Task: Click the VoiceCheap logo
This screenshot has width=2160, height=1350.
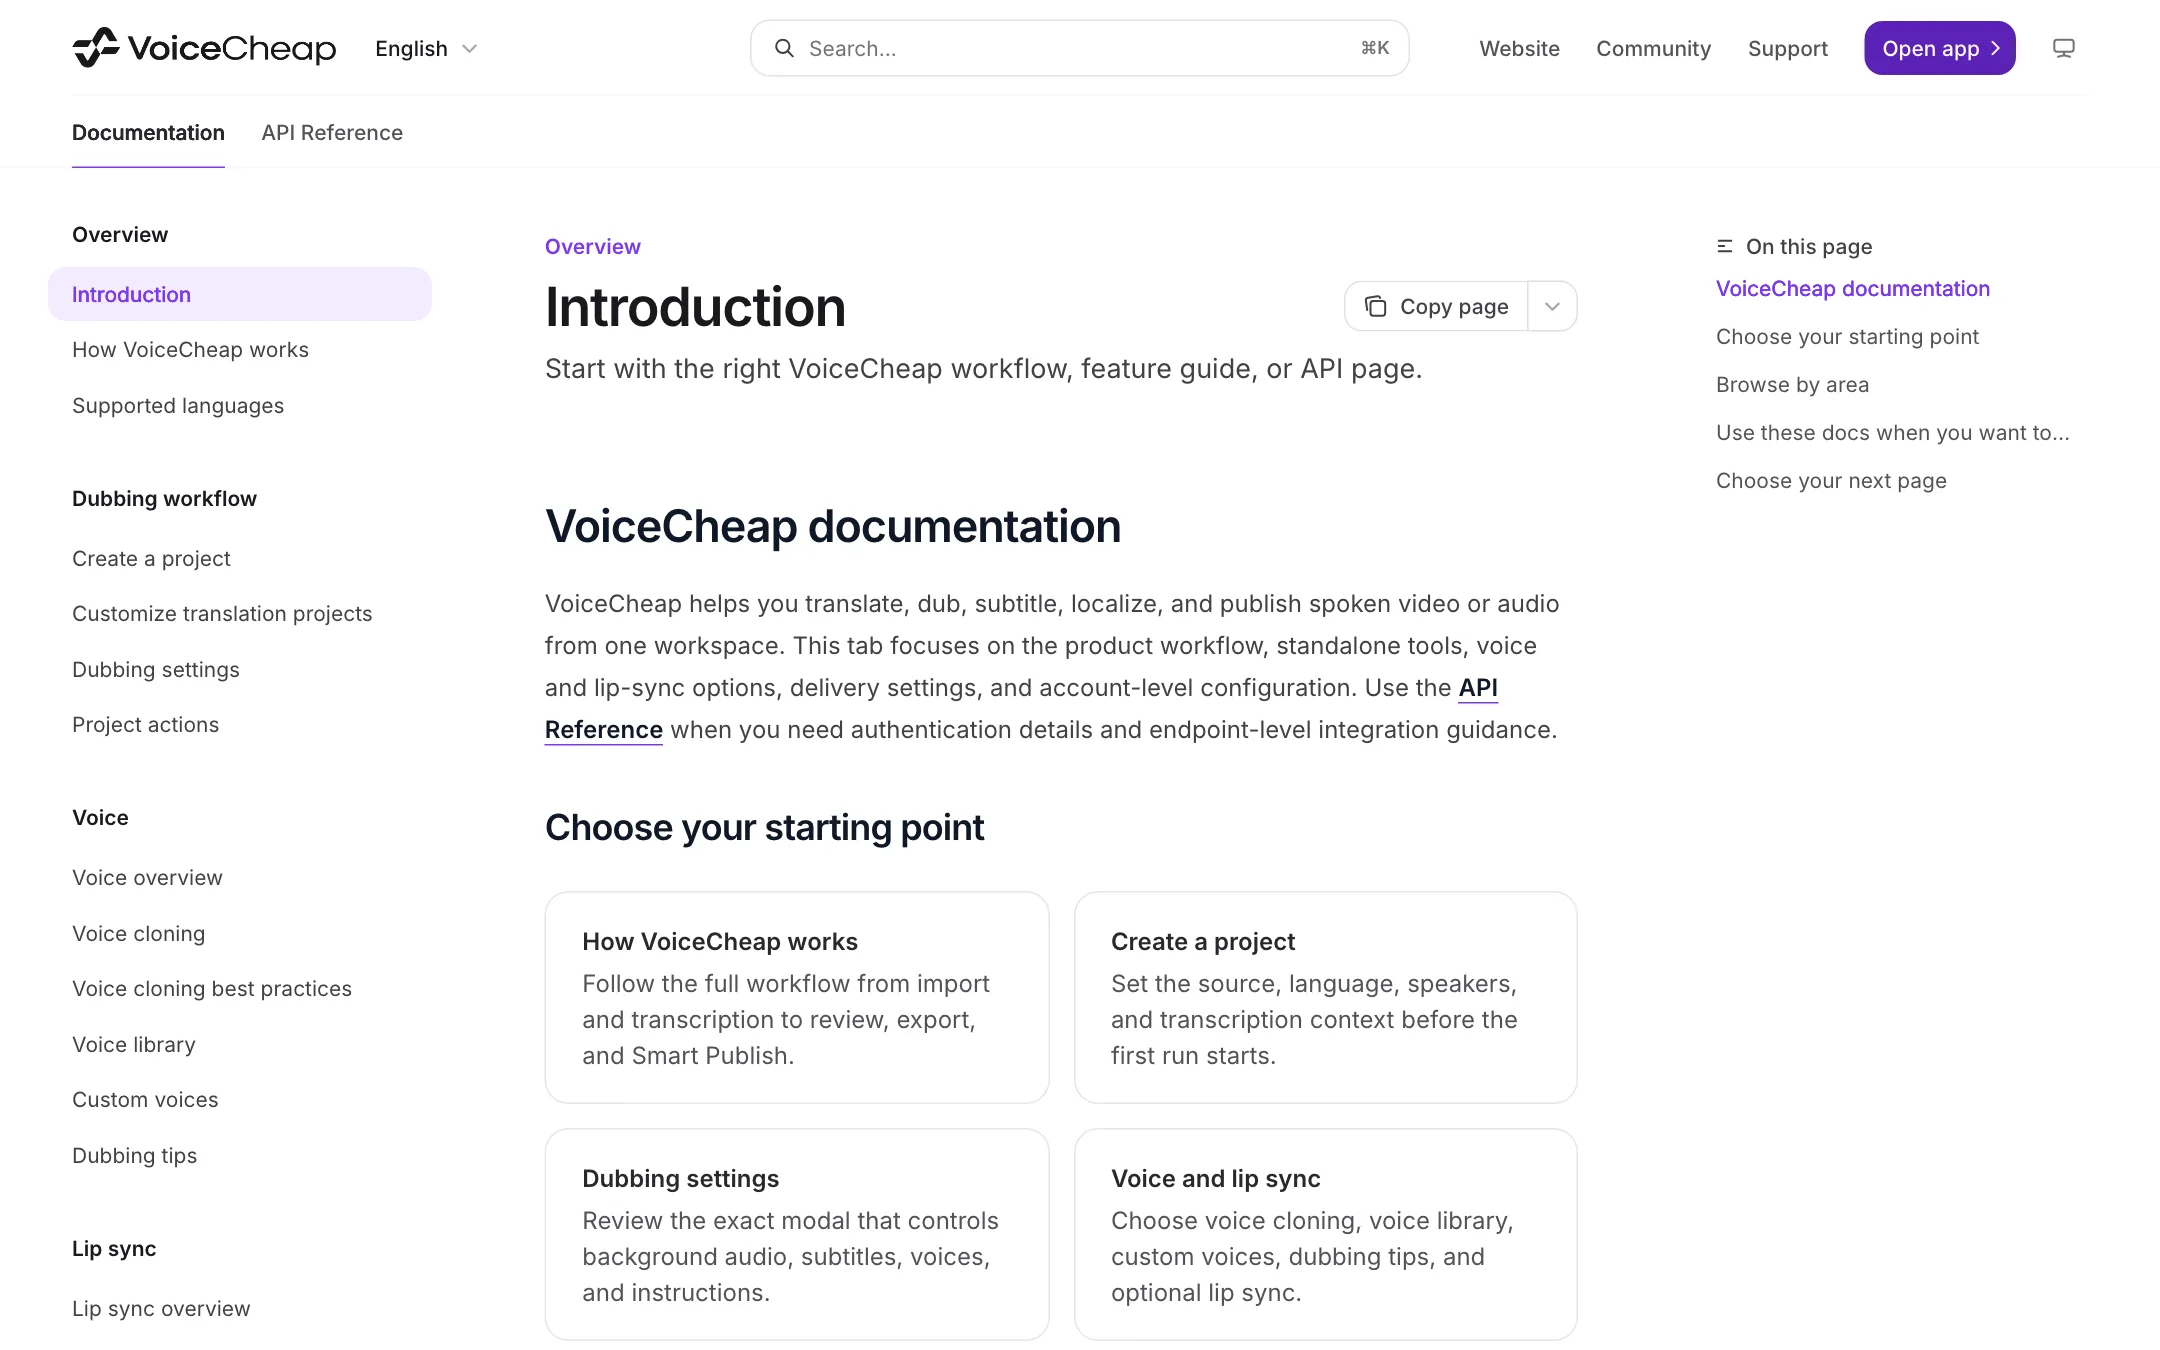Action: click(x=204, y=48)
